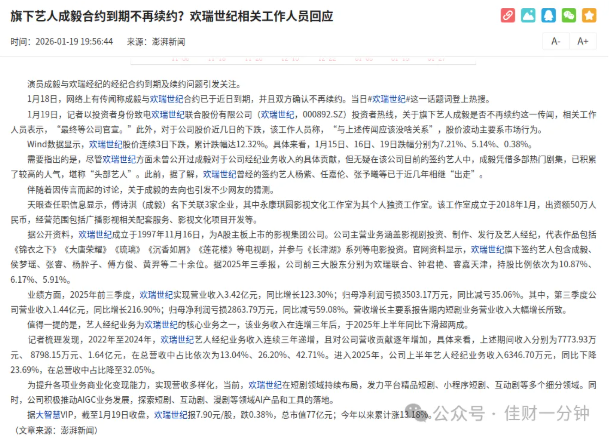Screen dimensions: 612x444
Task: Click the film title 《长津湖》
Action: click(322, 249)
